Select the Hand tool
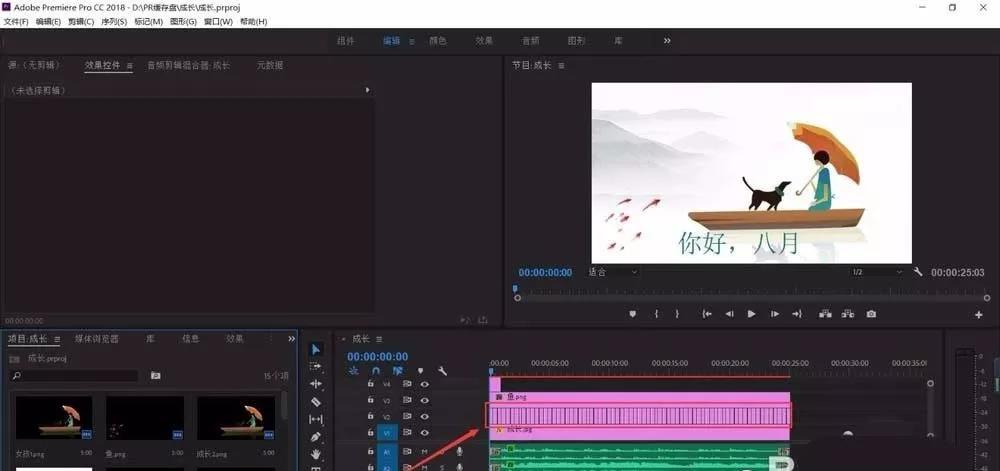 pyautogui.click(x=316, y=454)
